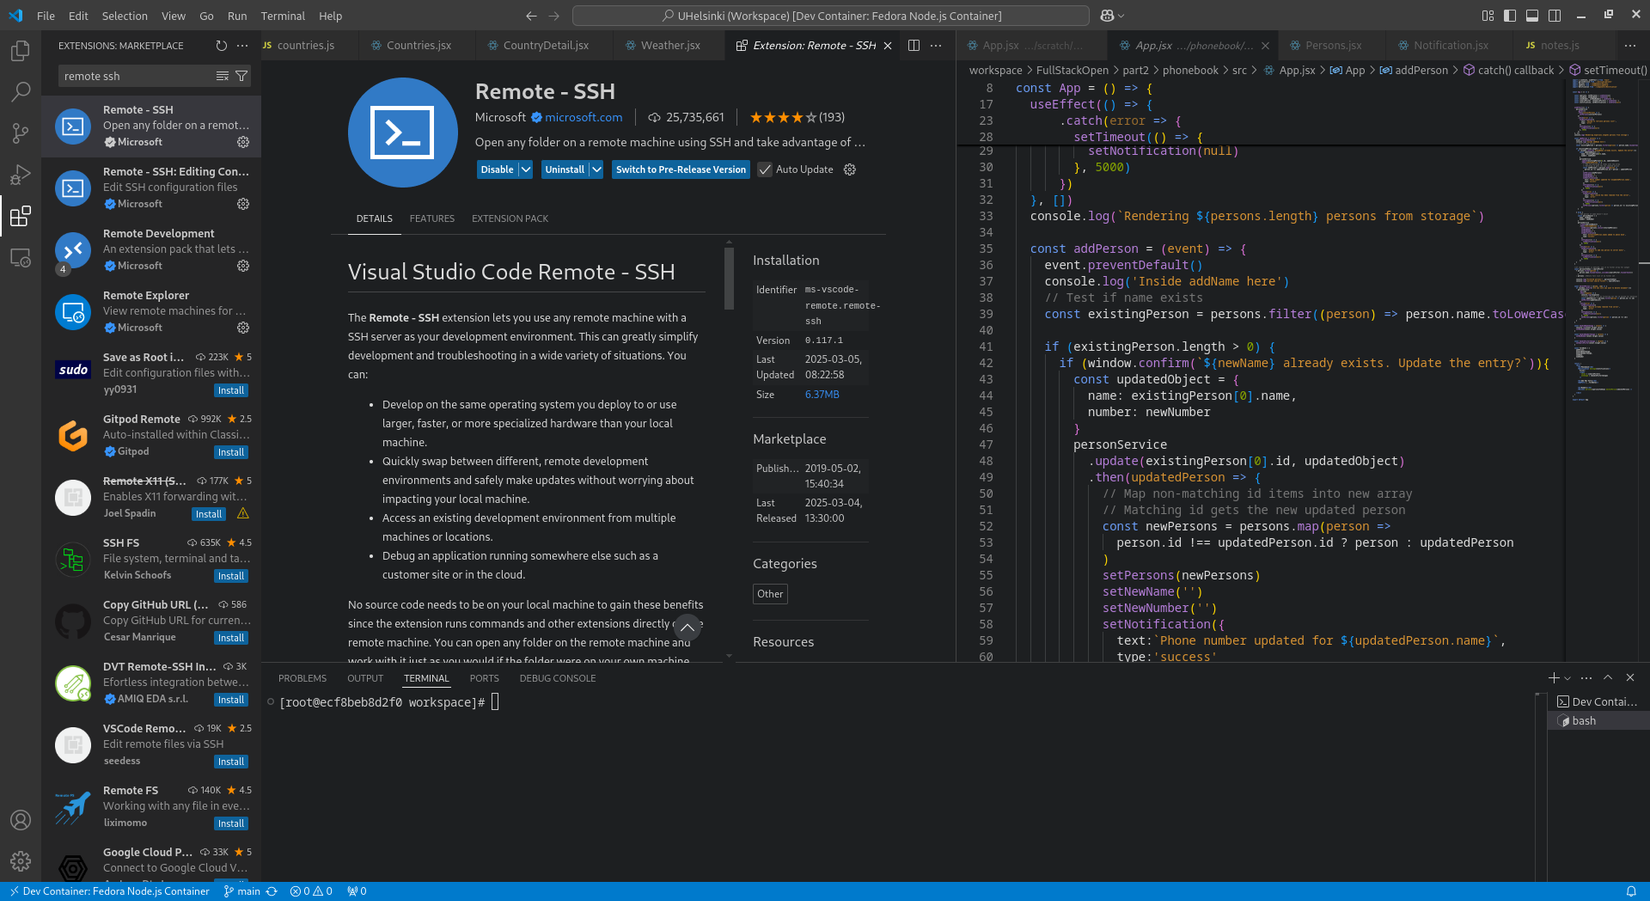This screenshot has width=1650, height=901.
Task: Open the notifications bell in the status bar
Action: 1634,891
